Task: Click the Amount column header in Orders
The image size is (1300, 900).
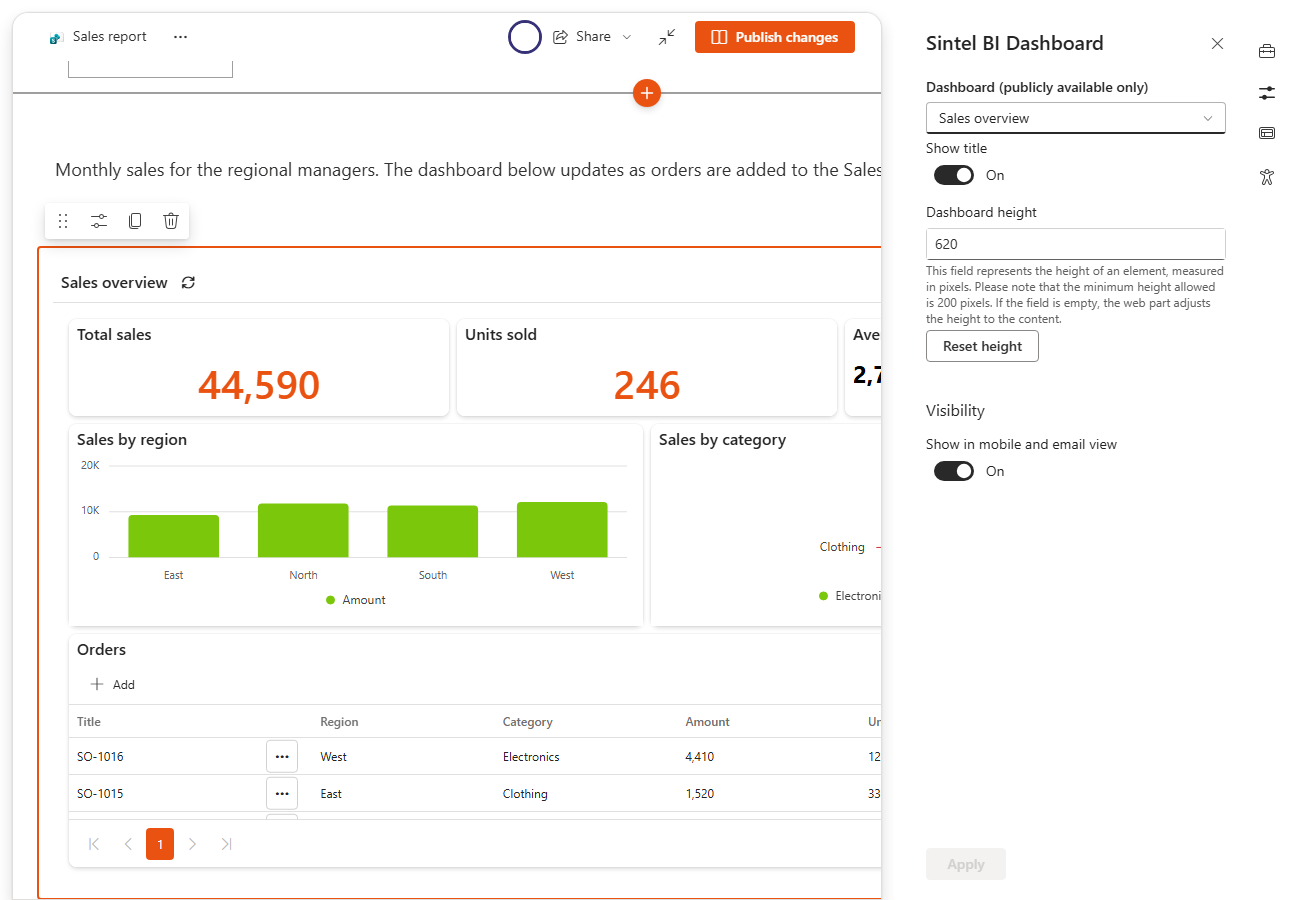Action: [x=707, y=722]
